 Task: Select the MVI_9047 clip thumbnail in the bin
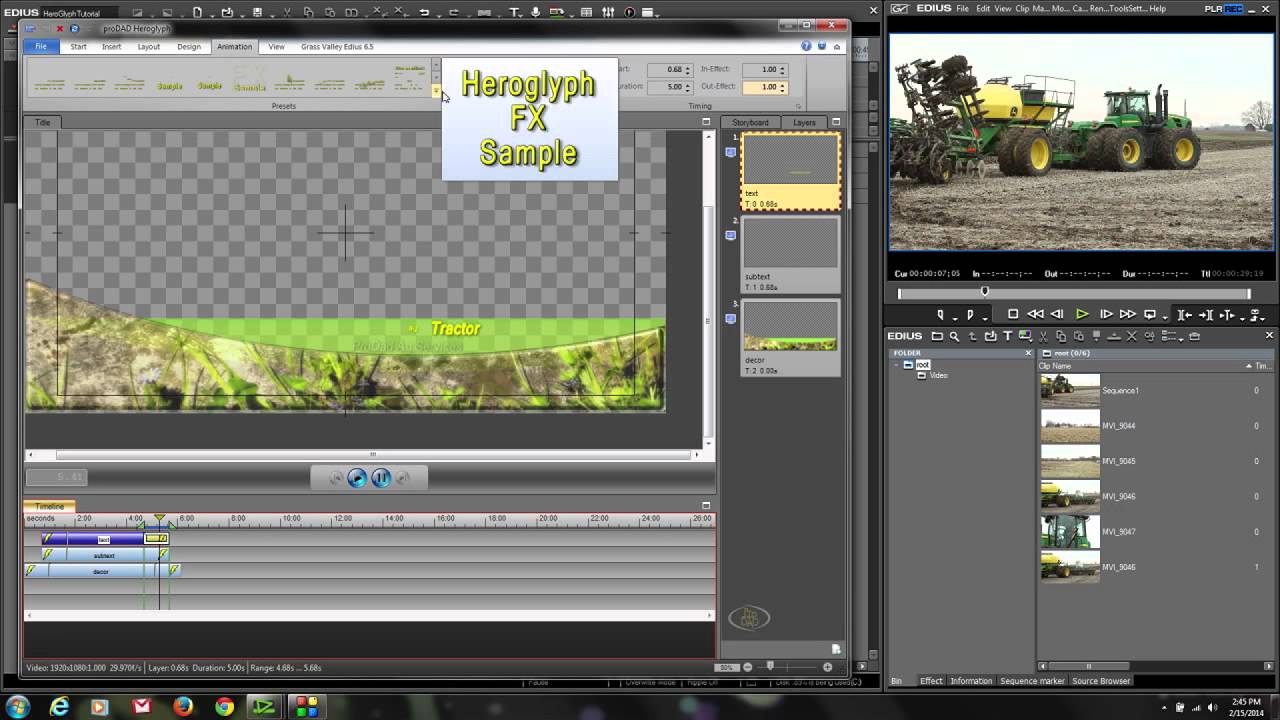click(1070, 531)
